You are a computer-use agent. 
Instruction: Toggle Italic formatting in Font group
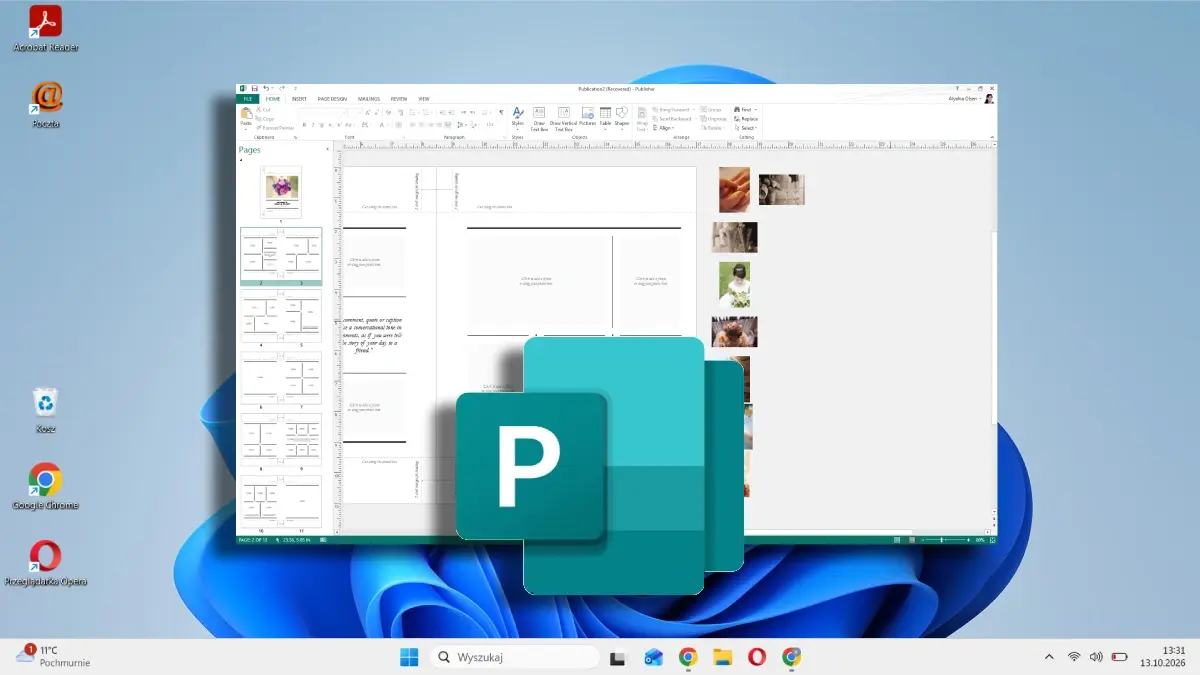point(313,125)
